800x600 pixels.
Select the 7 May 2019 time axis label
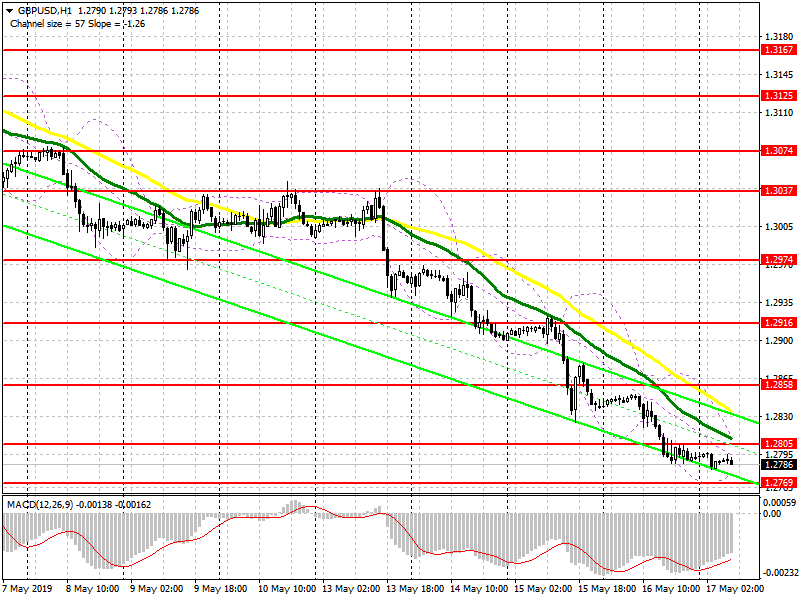pos(27,588)
